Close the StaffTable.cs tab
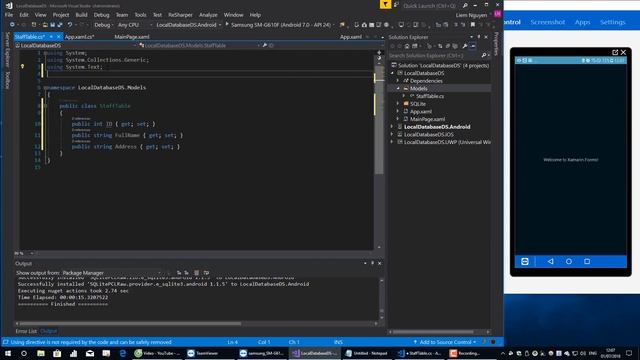The width and height of the screenshot is (640, 360). click(x=58, y=37)
